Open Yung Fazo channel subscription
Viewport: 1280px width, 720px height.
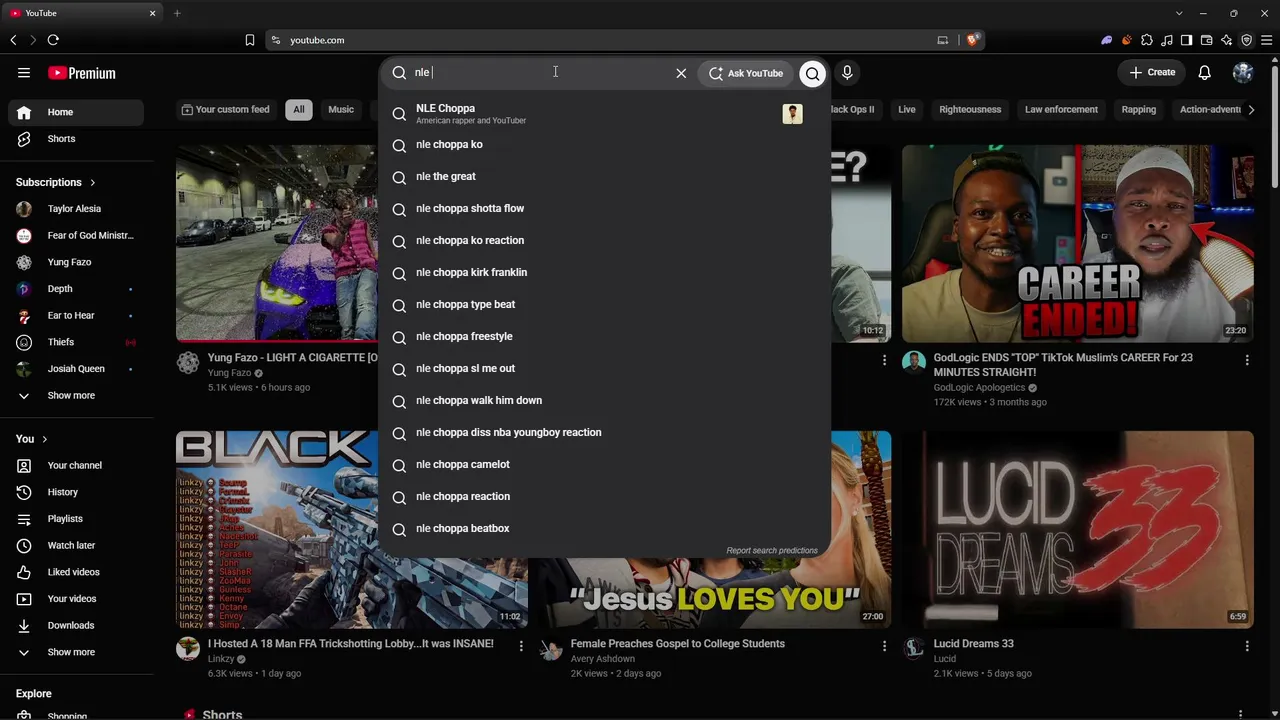tap(76, 262)
